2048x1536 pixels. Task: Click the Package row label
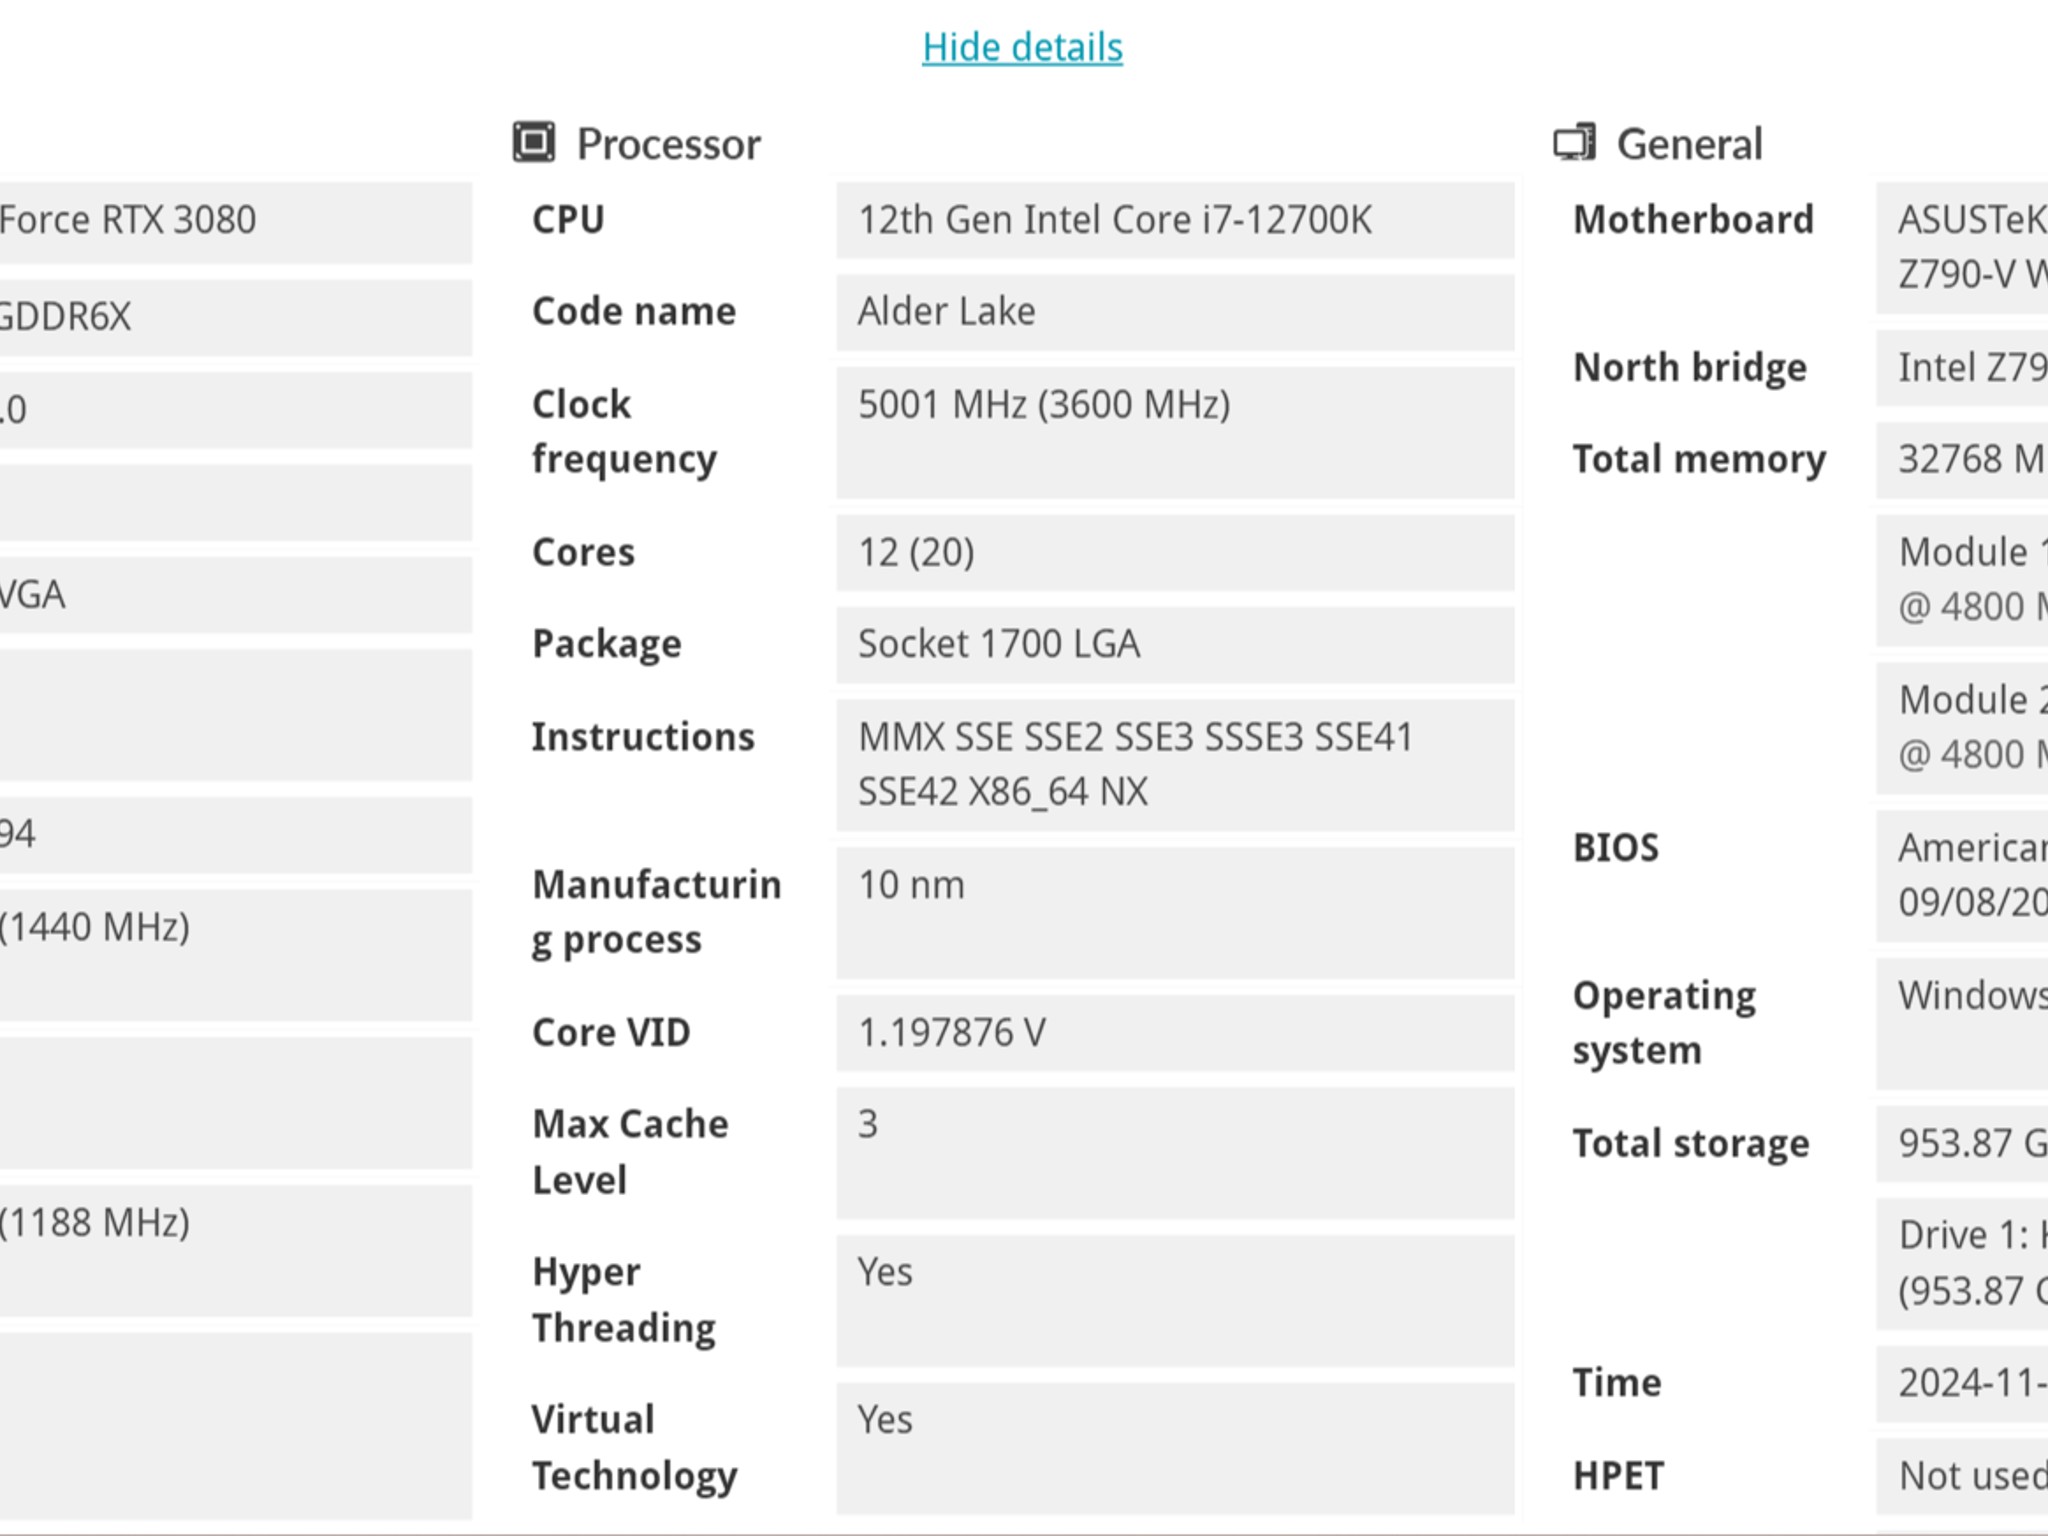606,645
